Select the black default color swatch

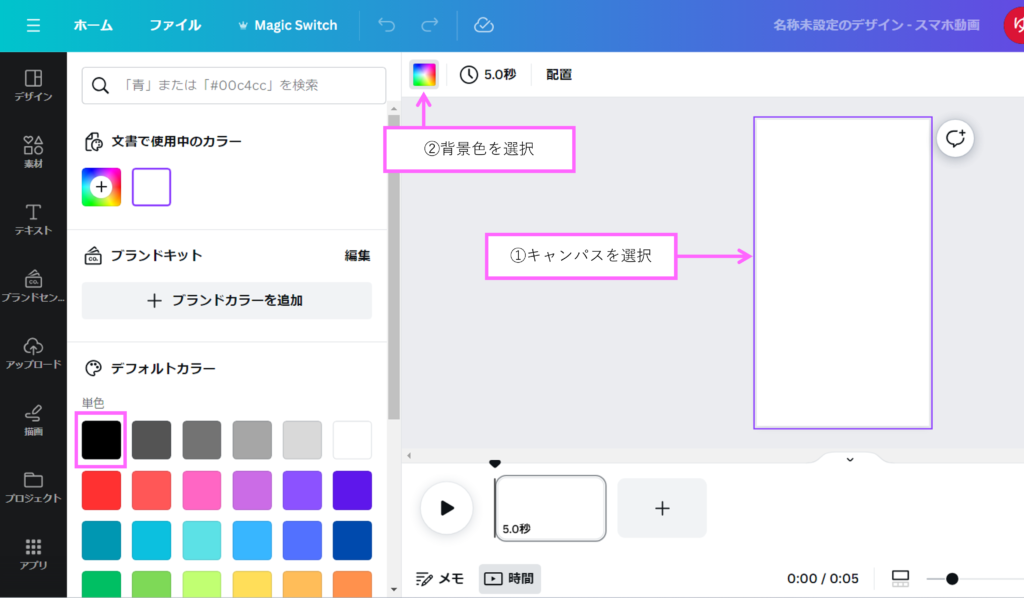click(x=101, y=440)
